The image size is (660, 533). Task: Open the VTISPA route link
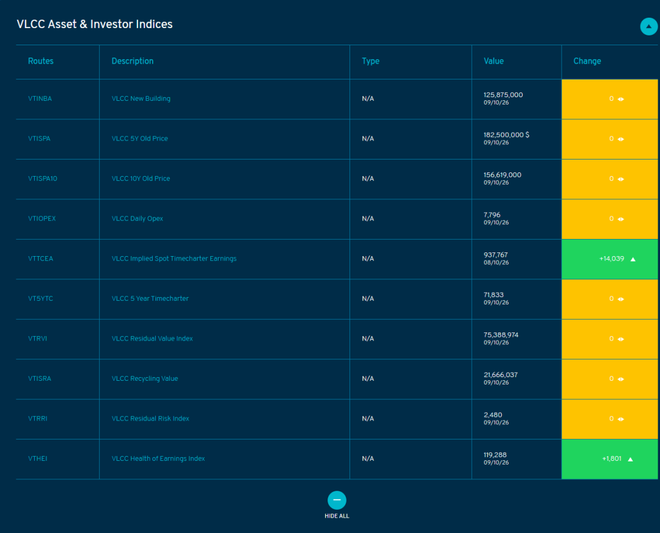tap(39, 139)
